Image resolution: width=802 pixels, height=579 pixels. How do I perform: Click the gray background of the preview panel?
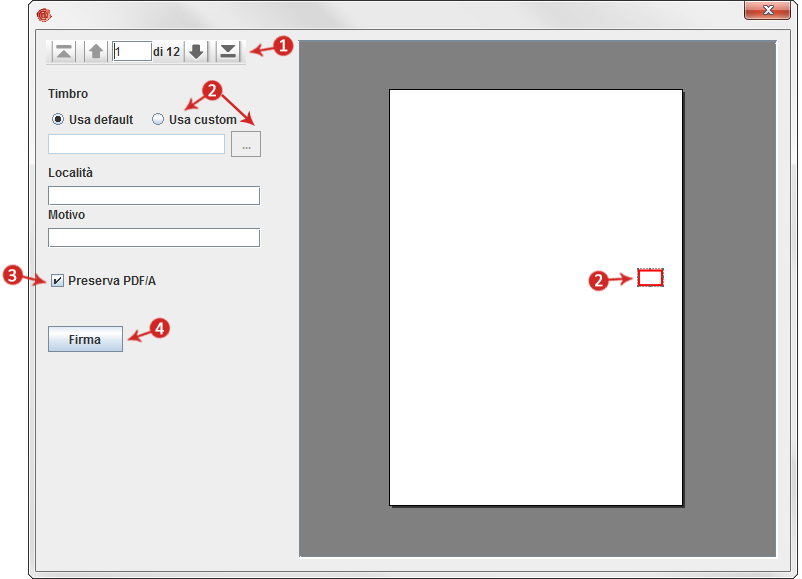340,300
